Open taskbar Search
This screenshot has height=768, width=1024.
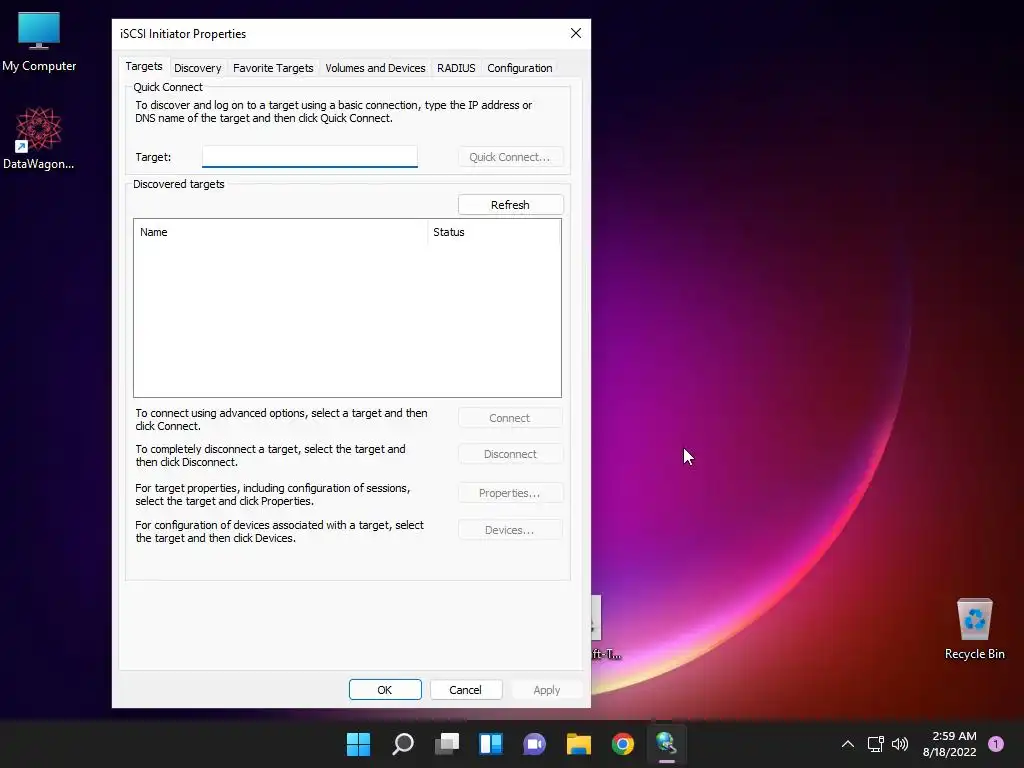point(403,744)
